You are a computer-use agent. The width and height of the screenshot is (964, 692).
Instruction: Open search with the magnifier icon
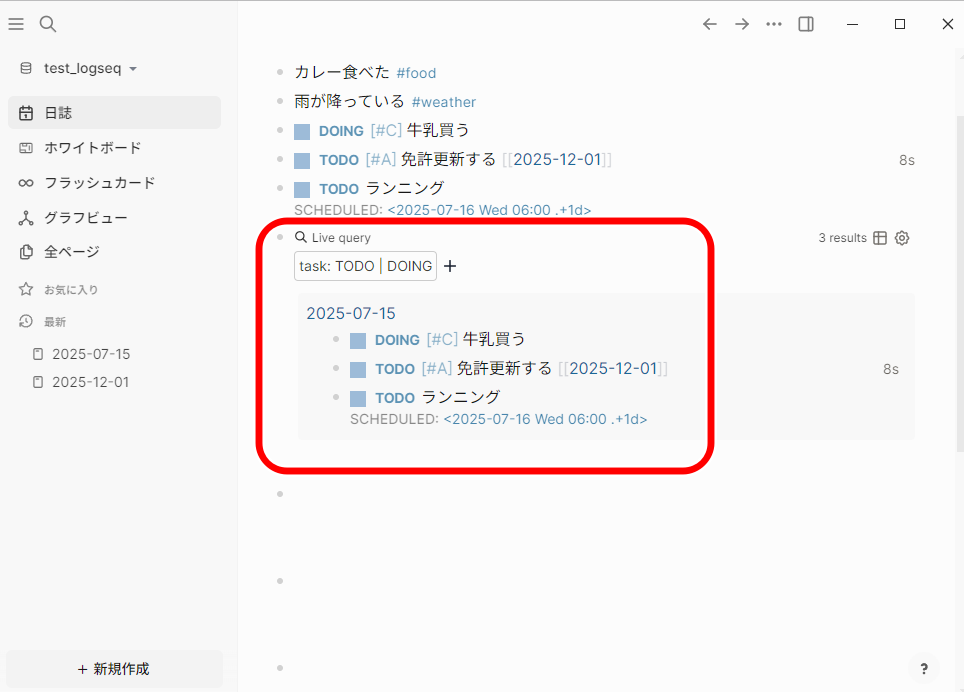[x=48, y=24]
